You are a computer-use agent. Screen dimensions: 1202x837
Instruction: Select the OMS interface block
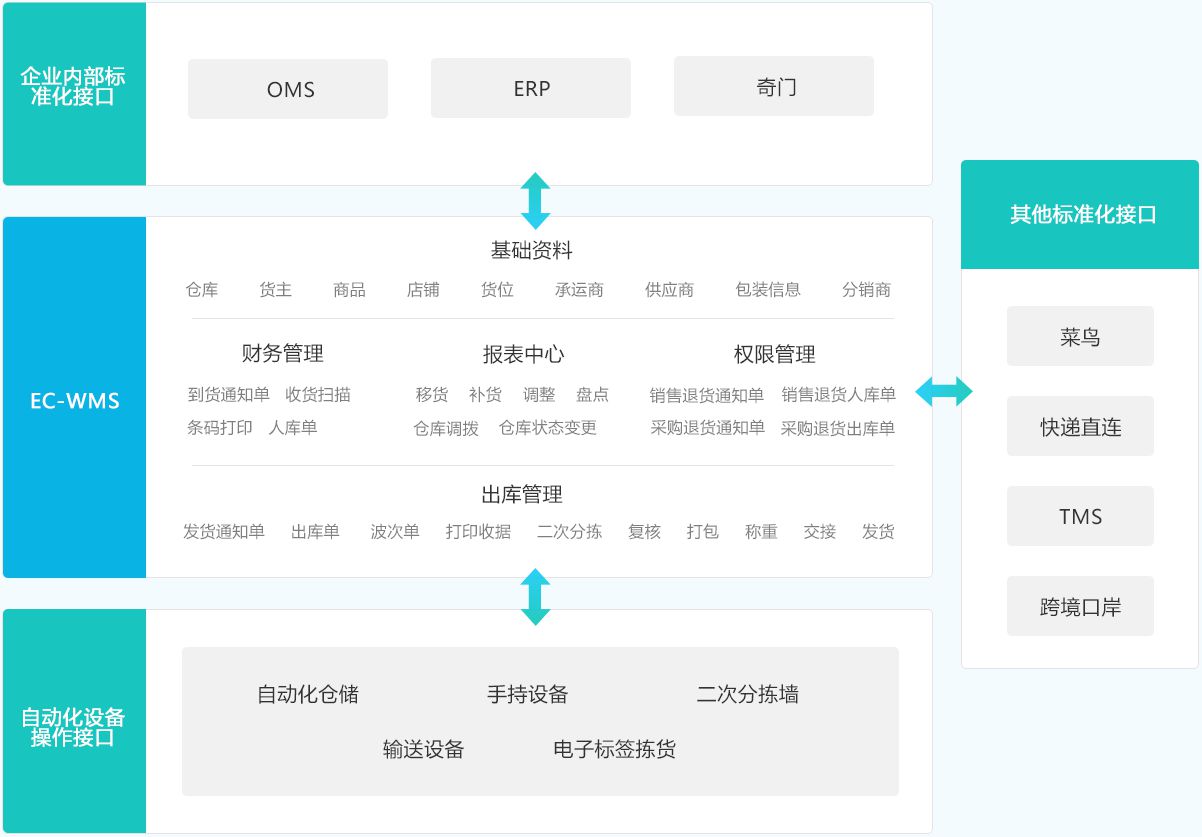click(287, 88)
